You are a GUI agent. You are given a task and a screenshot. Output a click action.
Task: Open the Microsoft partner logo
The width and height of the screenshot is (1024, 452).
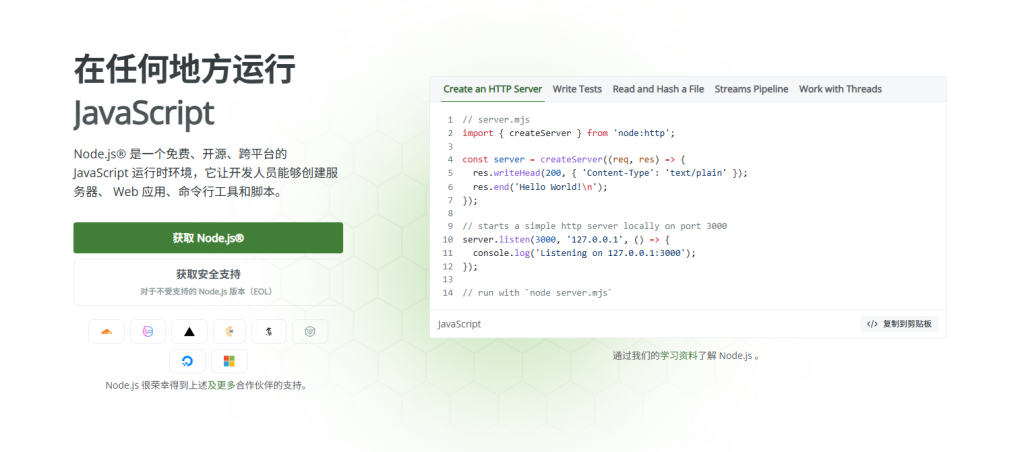pos(229,361)
